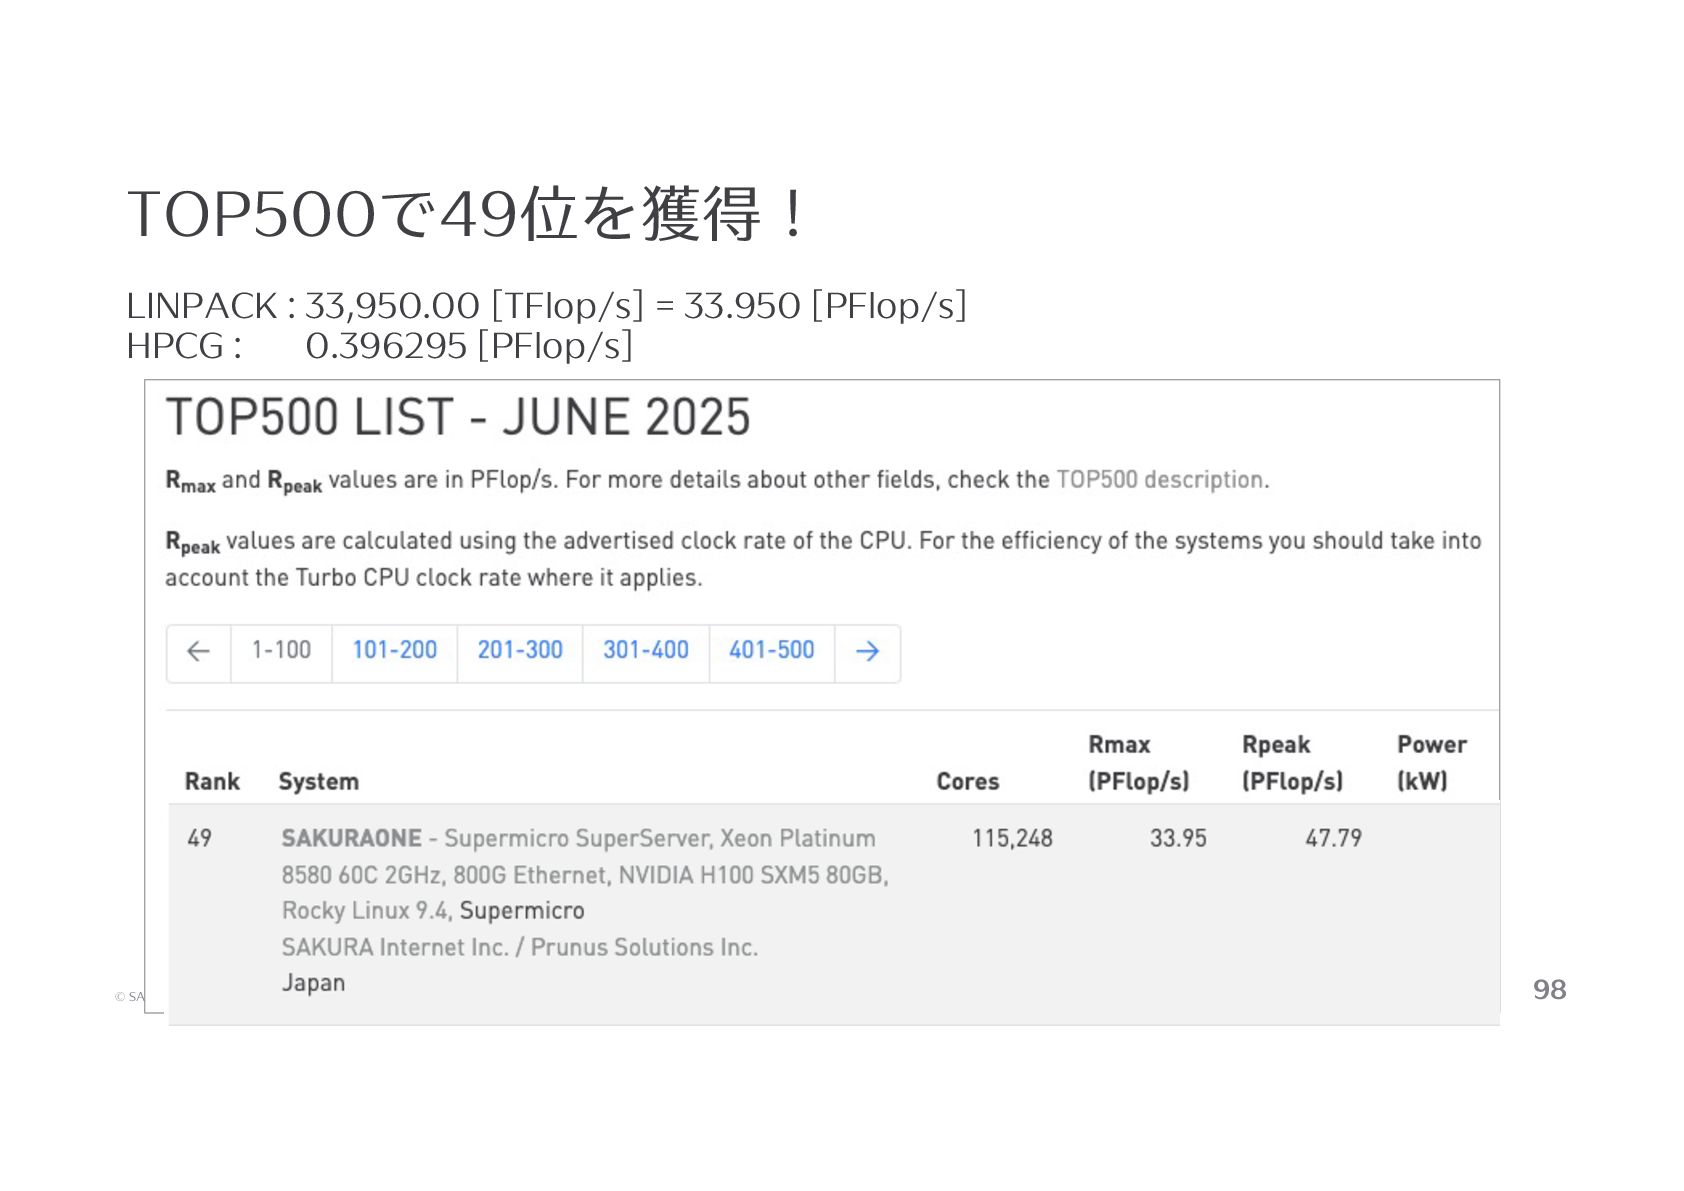Select the 1-100 pagination tab

click(281, 651)
